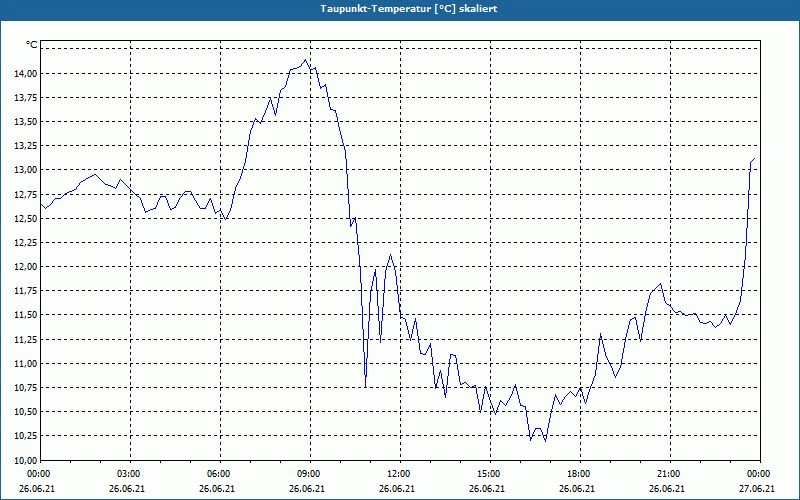
Task: Select the 26.06.21 date under 06:00
Action: tap(217, 489)
